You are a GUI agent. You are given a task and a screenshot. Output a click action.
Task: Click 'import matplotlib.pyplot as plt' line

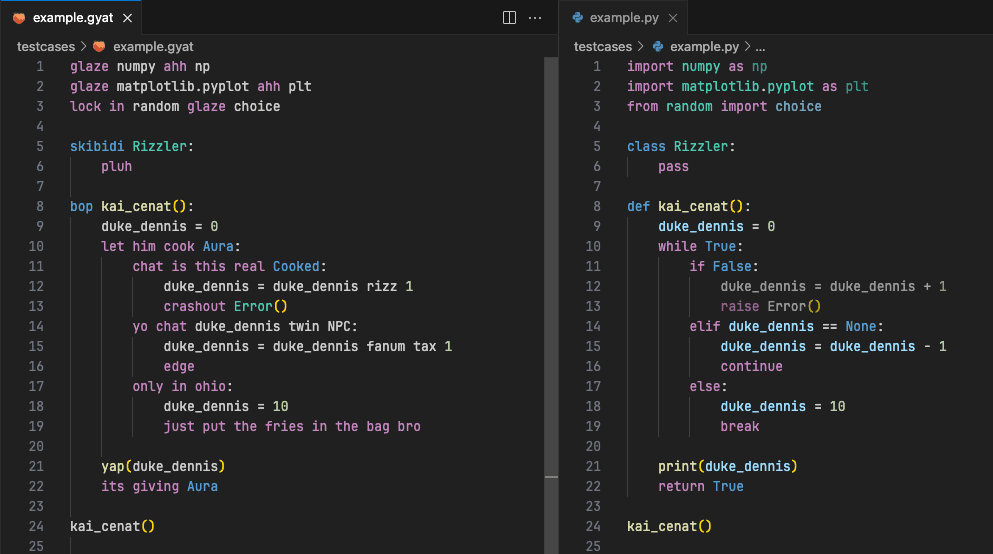click(747, 86)
